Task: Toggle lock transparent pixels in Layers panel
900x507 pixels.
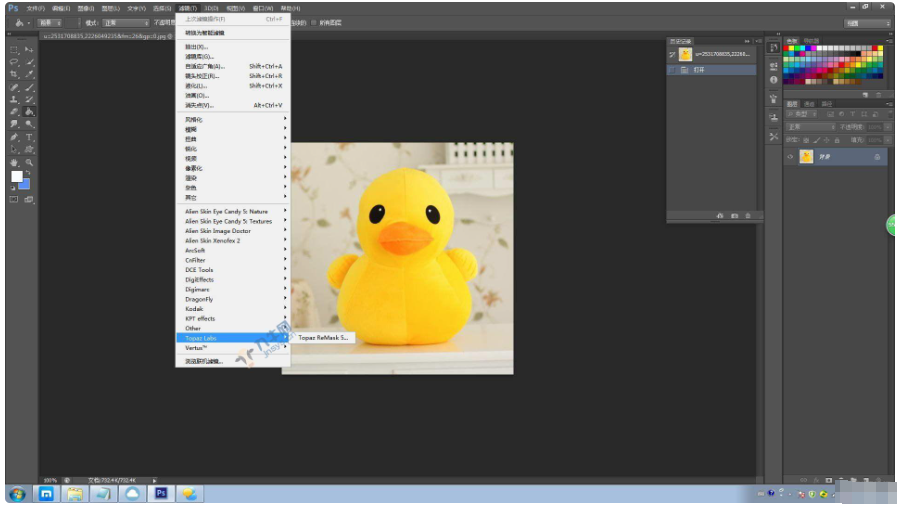Action: tap(806, 139)
